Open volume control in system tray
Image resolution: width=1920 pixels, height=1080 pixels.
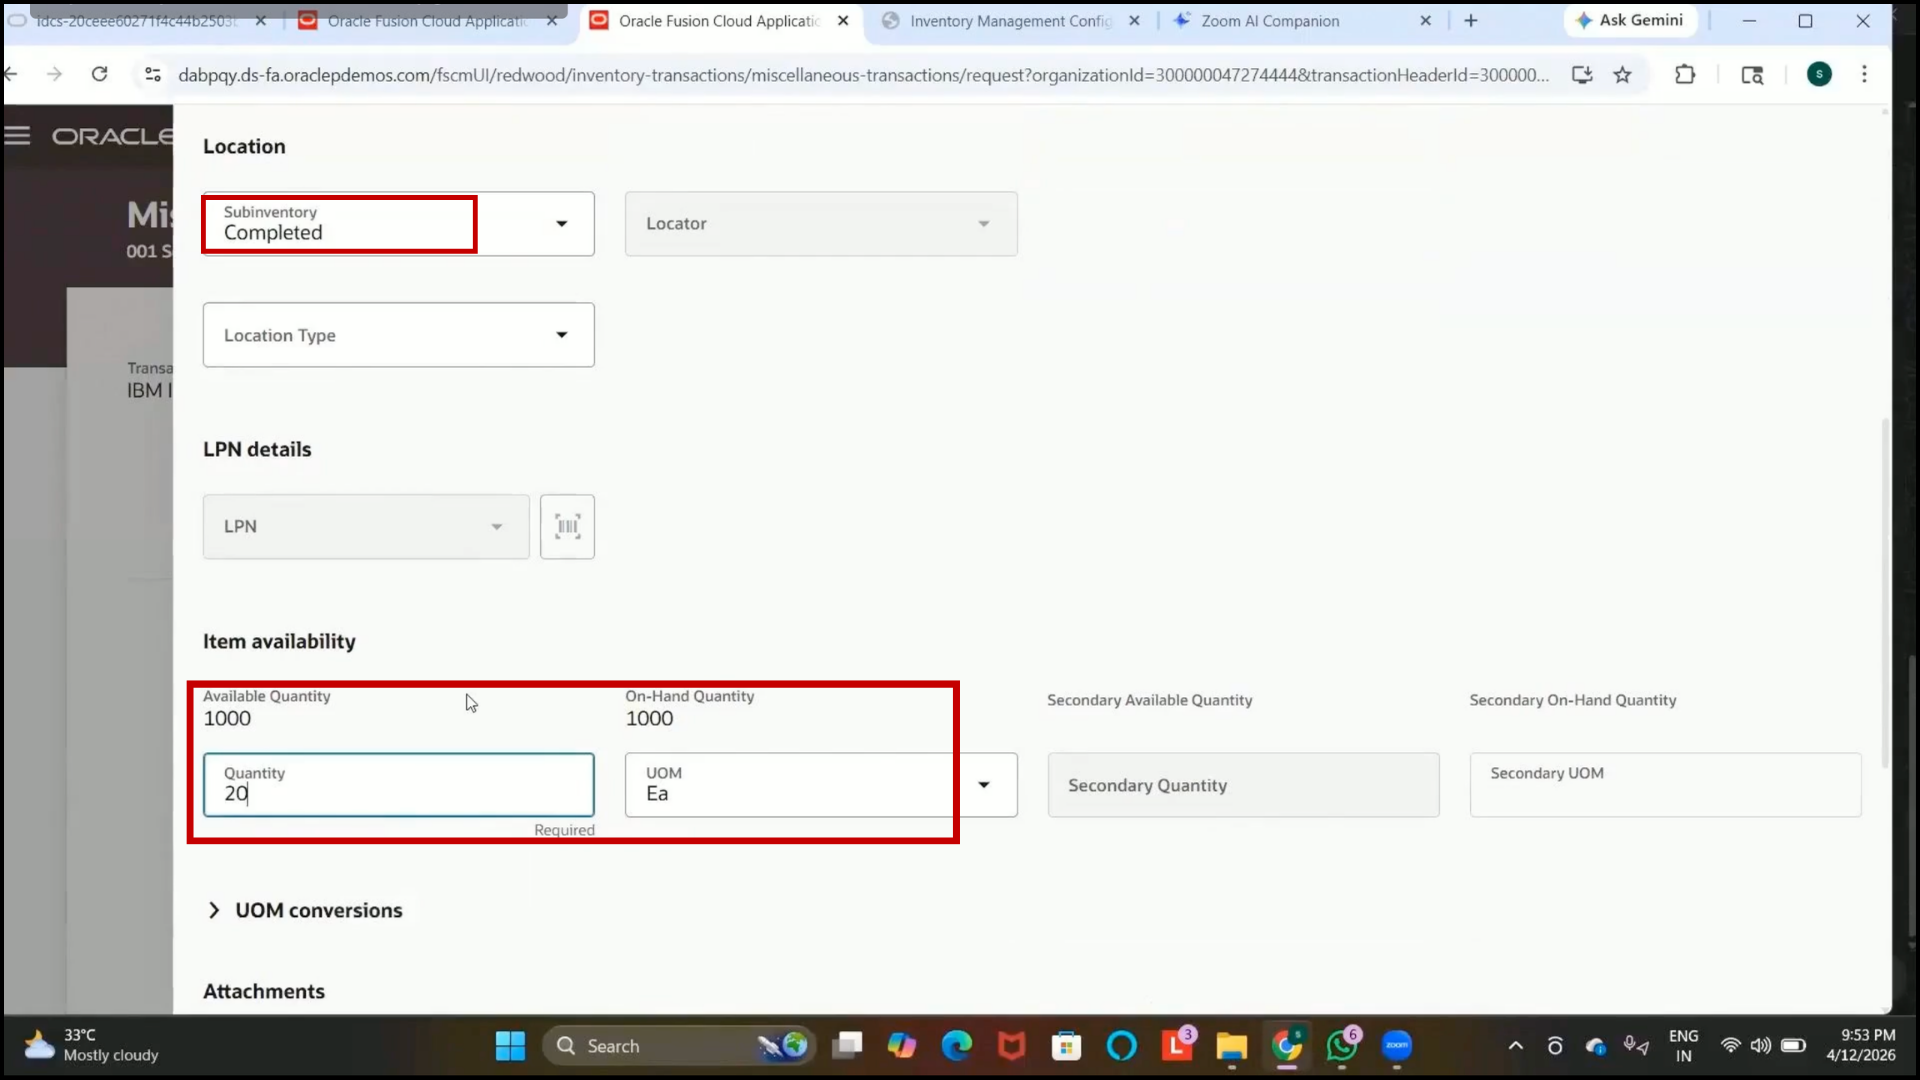pyautogui.click(x=1761, y=1046)
